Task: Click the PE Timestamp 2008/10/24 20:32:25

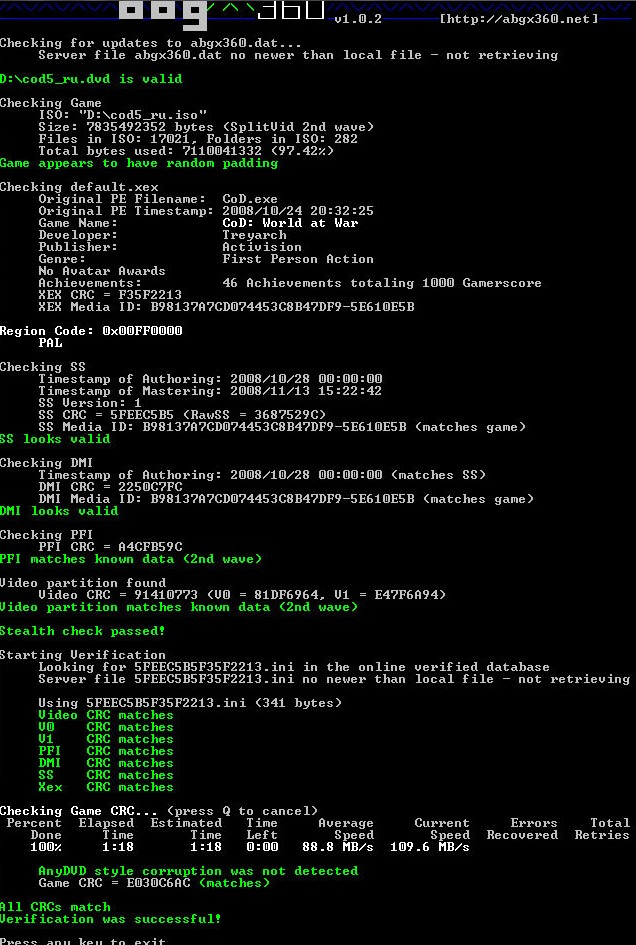Action: (298, 211)
